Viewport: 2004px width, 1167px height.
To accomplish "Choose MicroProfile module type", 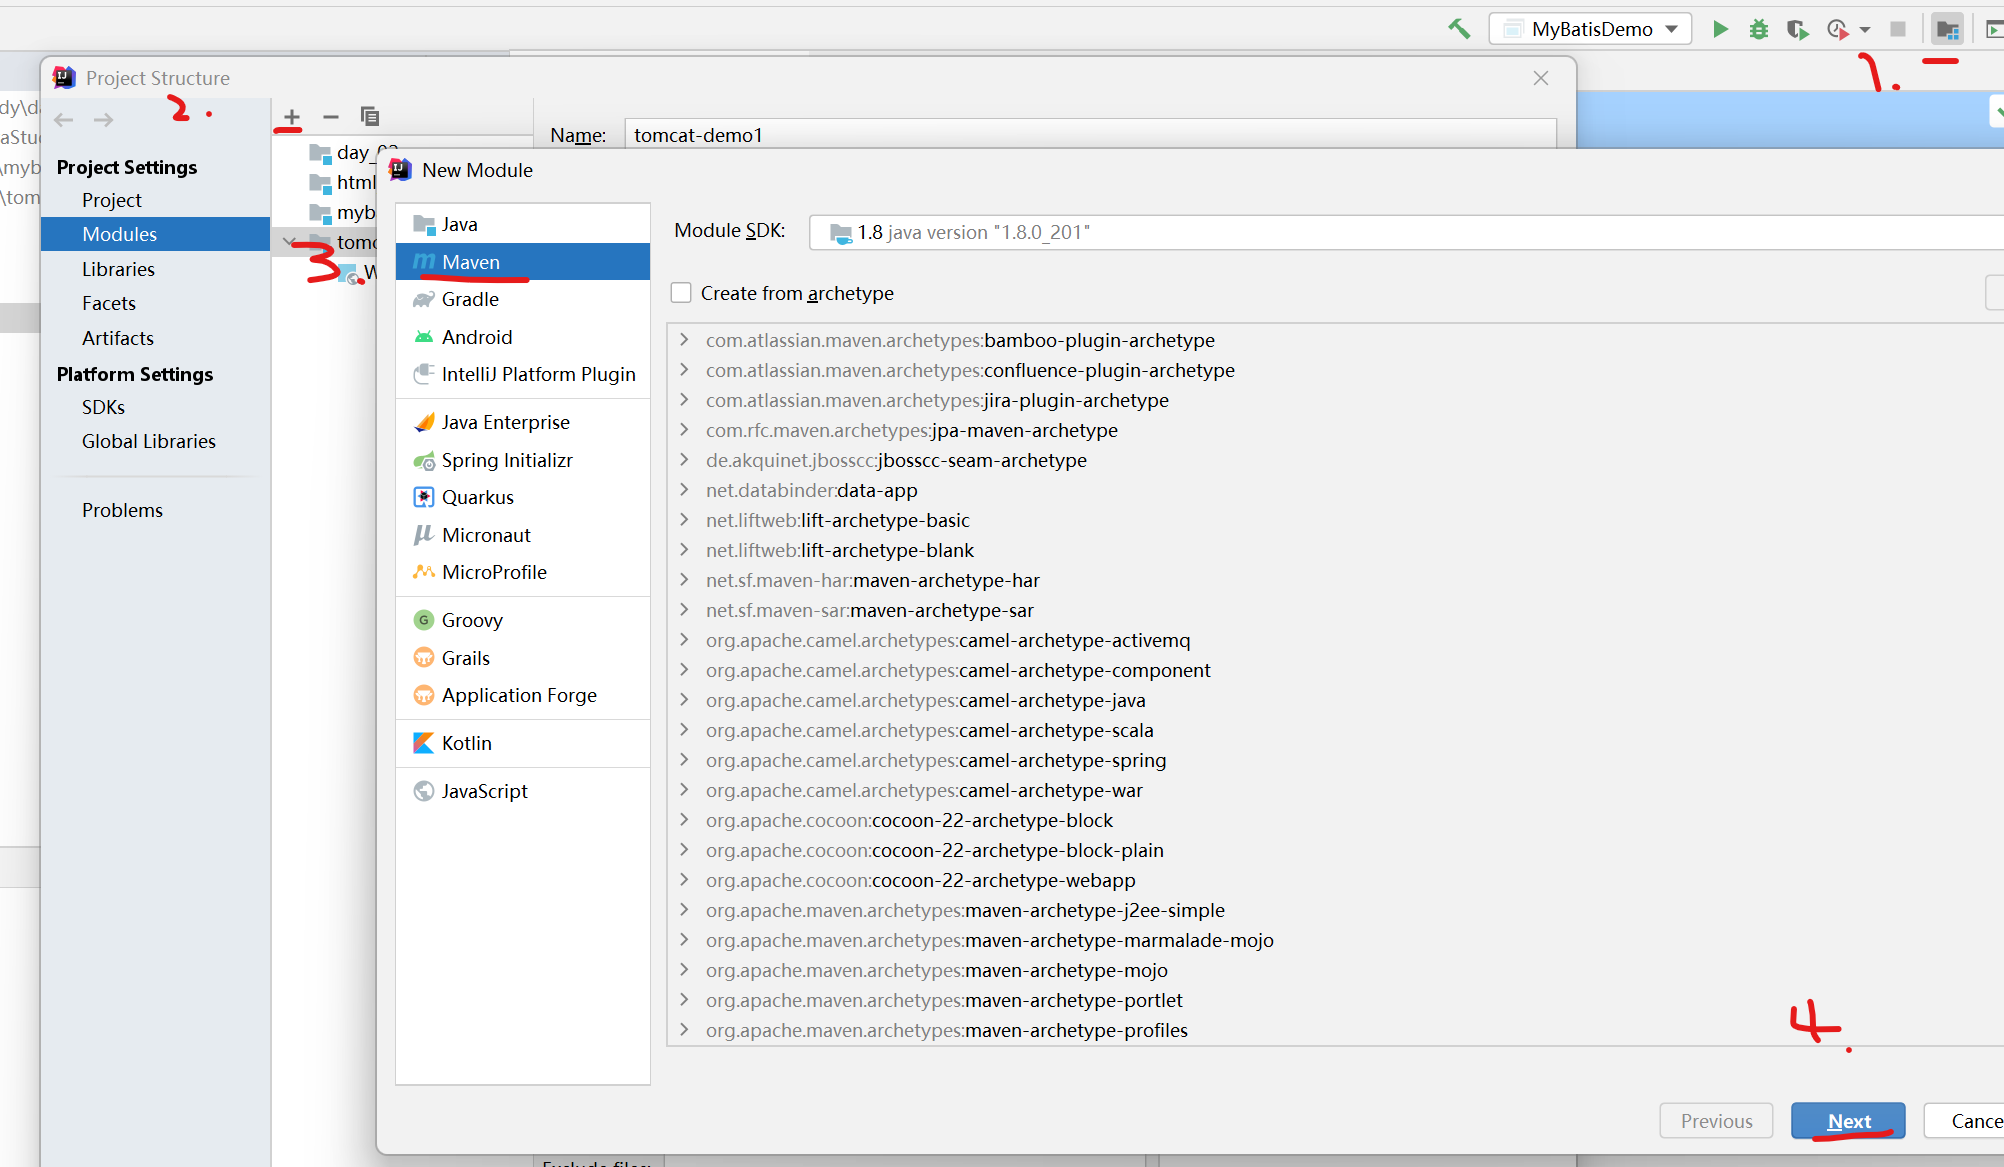I will 523,572.
